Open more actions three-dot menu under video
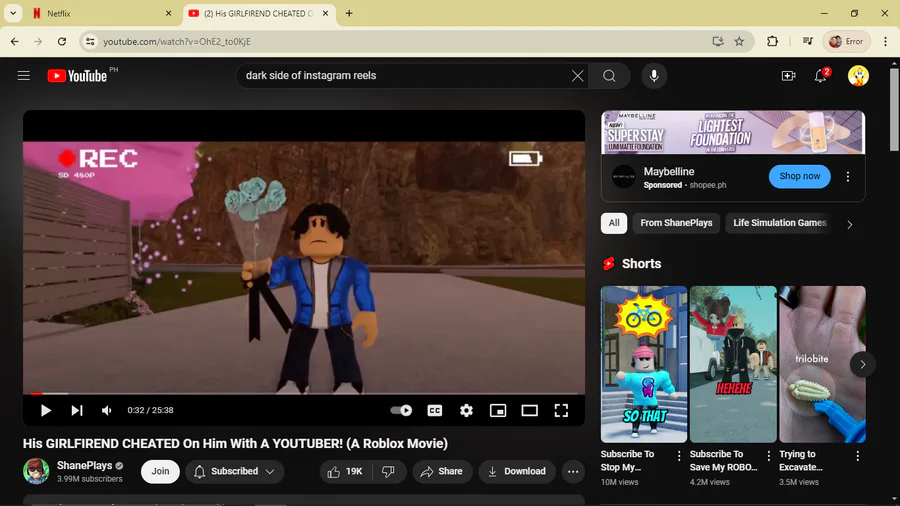This screenshot has width=900, height=506. click(x=573, y=472)
